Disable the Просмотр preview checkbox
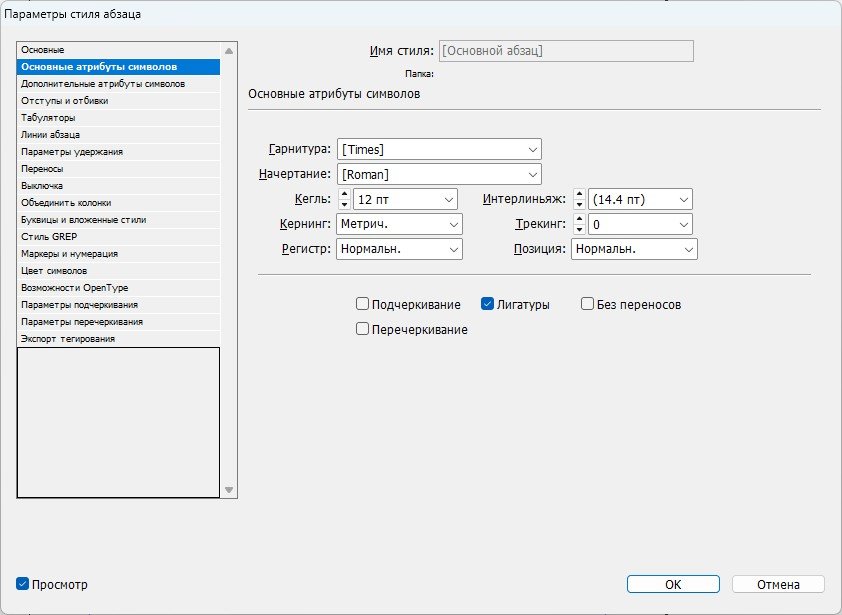Image resolution: width=842 pixels, height=615 pixels. 23,584
